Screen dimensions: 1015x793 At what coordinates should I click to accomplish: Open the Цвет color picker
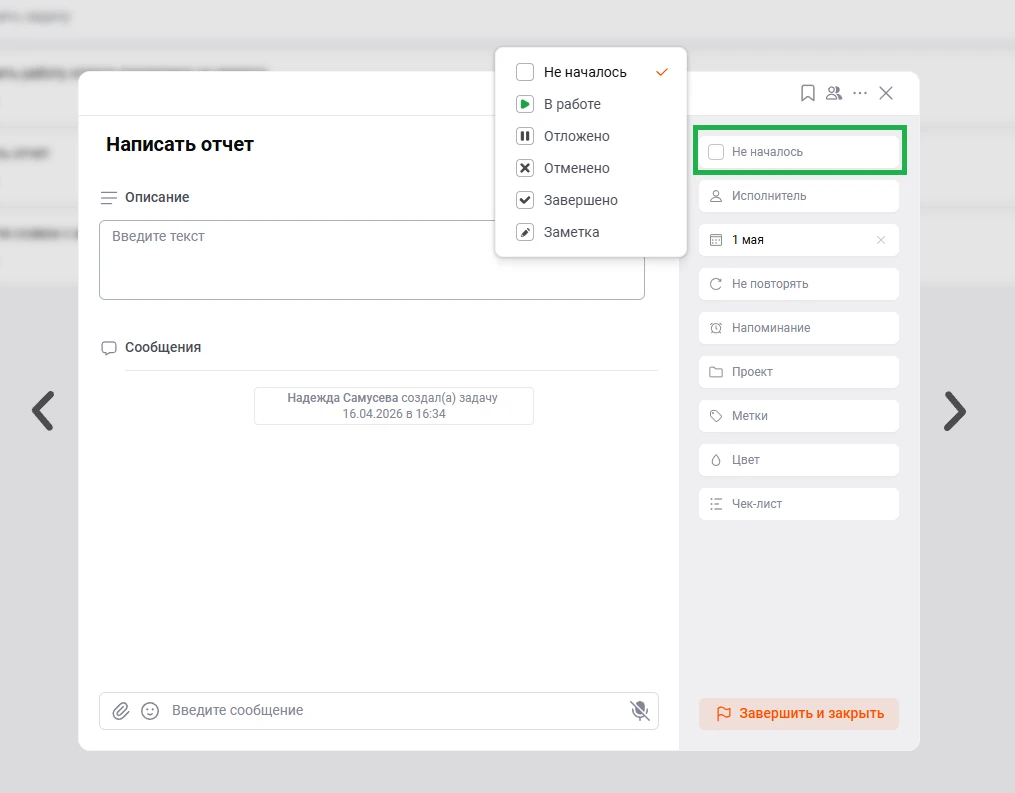798,460
